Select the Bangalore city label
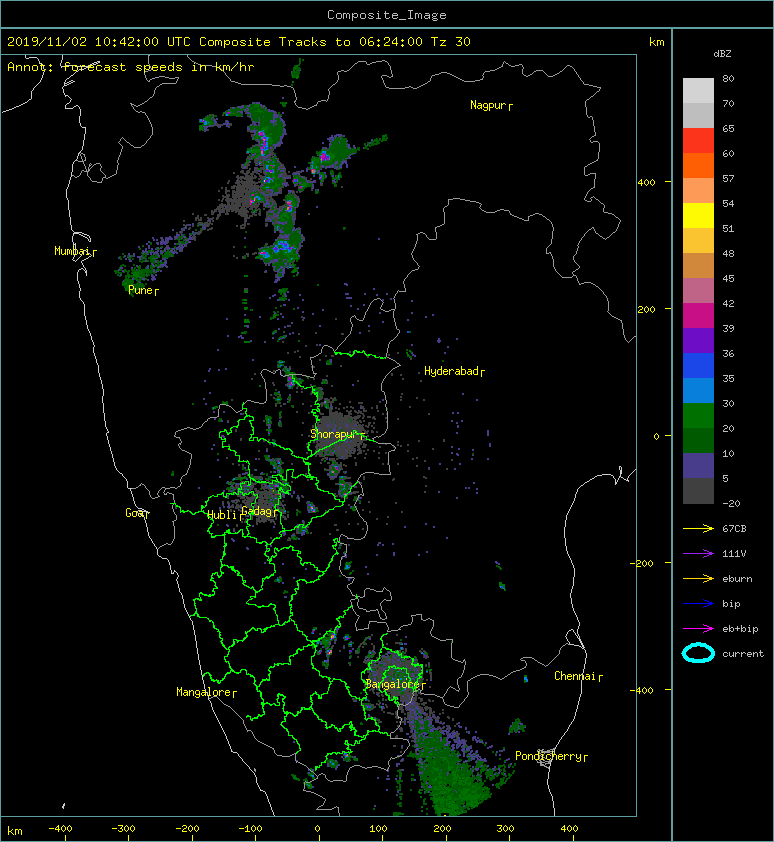The width and height of the screenshot is (774, 842). pos(393,684)
